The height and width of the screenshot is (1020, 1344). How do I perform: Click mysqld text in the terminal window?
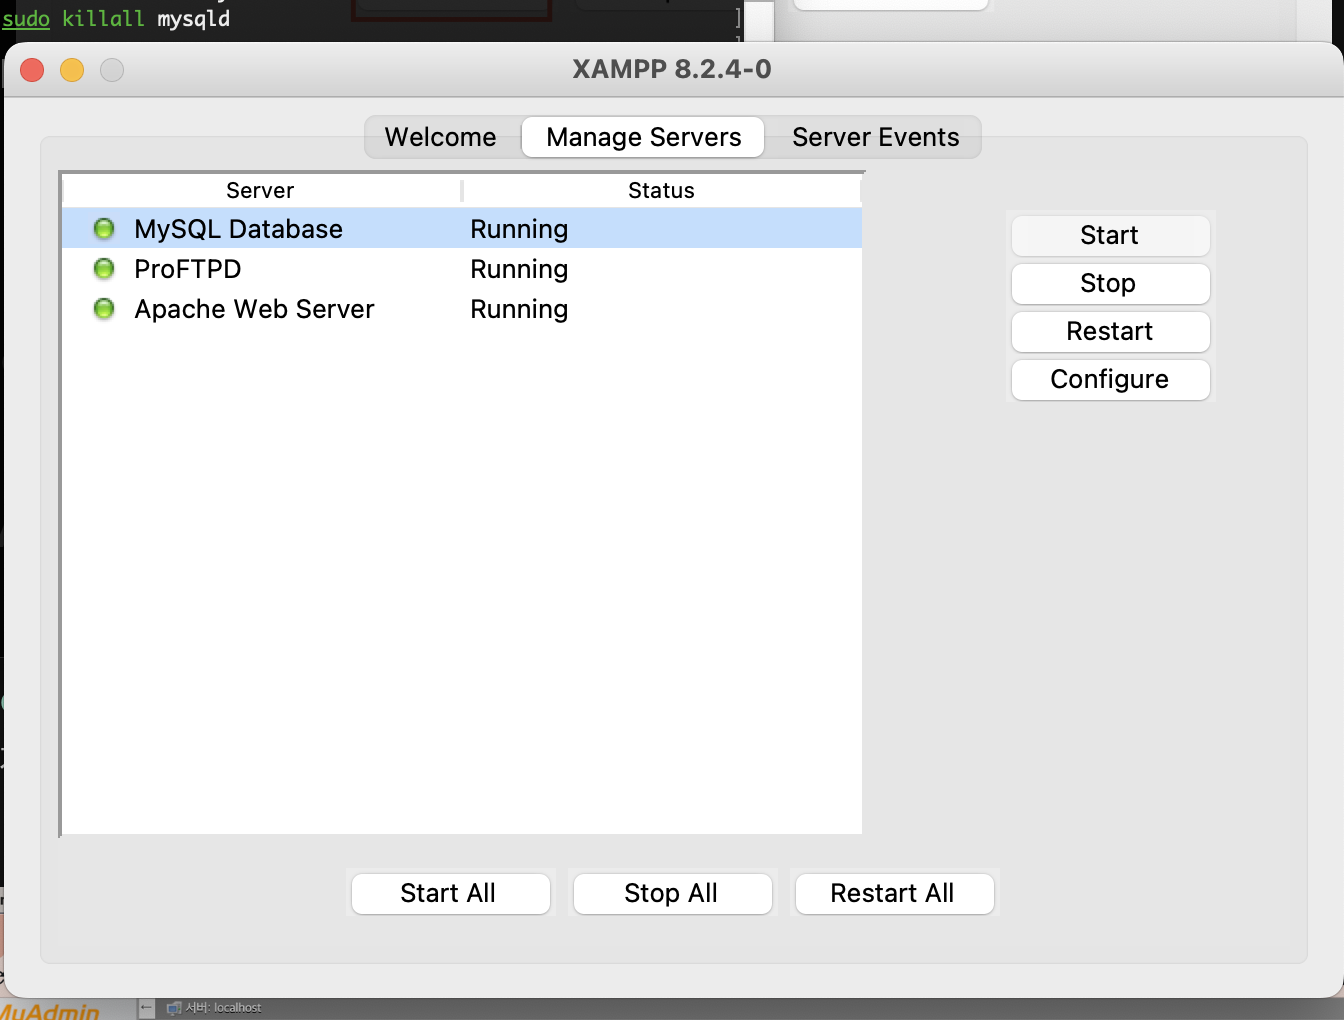pyautogui.click(x=194, y=19)
